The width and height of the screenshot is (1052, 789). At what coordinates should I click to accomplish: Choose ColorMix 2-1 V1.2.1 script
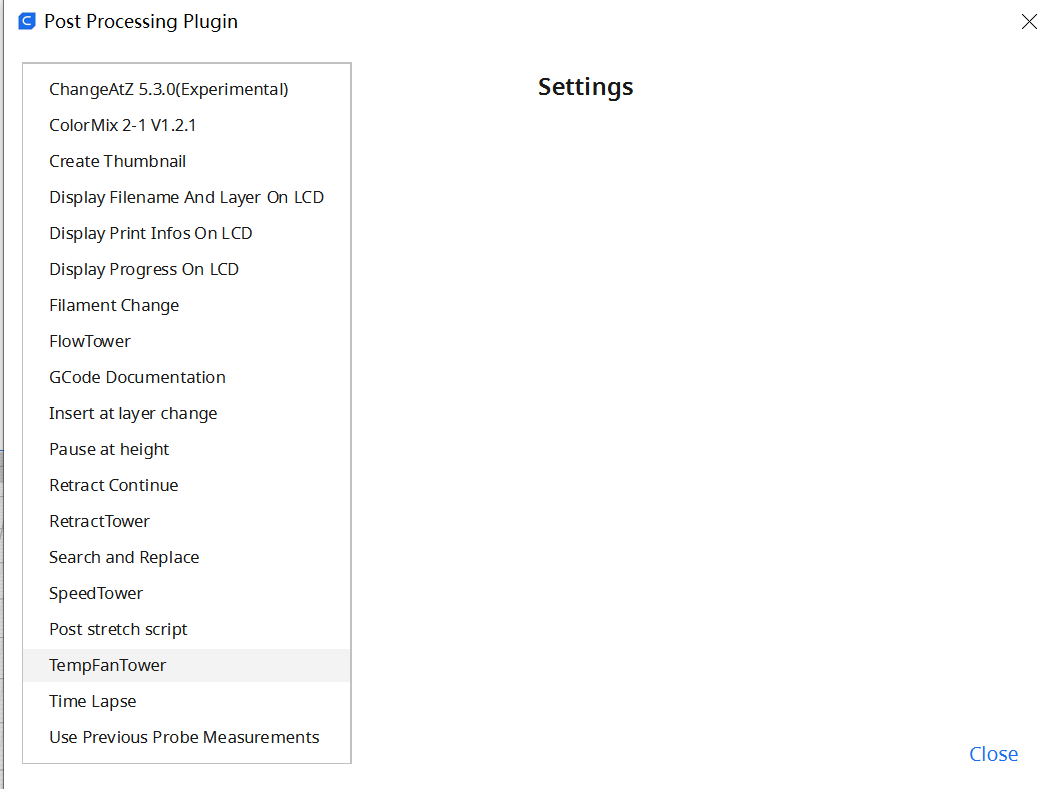[x=187, y=125]
